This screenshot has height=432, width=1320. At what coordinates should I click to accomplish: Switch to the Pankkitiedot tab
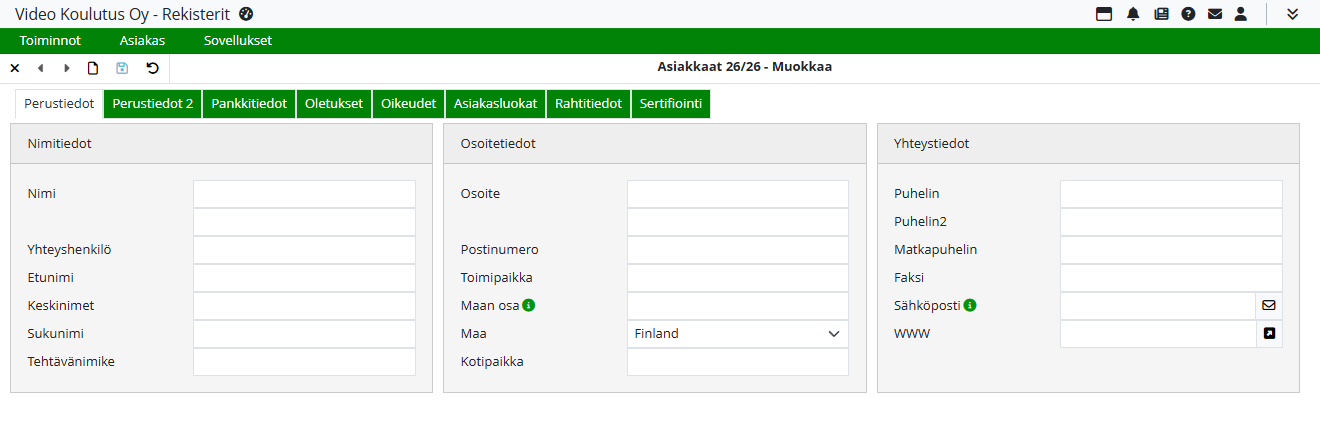click(249, 104)
